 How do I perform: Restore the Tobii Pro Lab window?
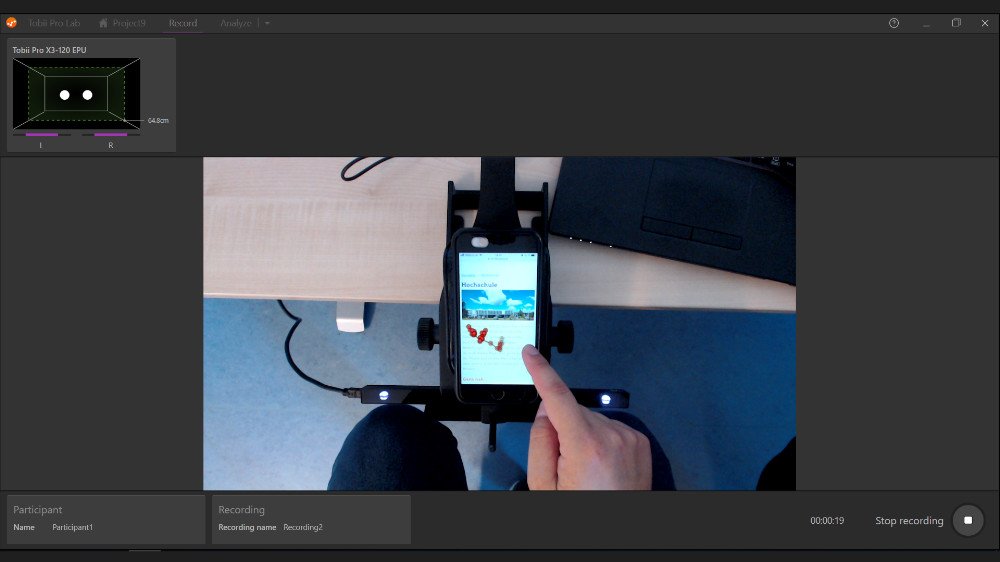(956, 23)
